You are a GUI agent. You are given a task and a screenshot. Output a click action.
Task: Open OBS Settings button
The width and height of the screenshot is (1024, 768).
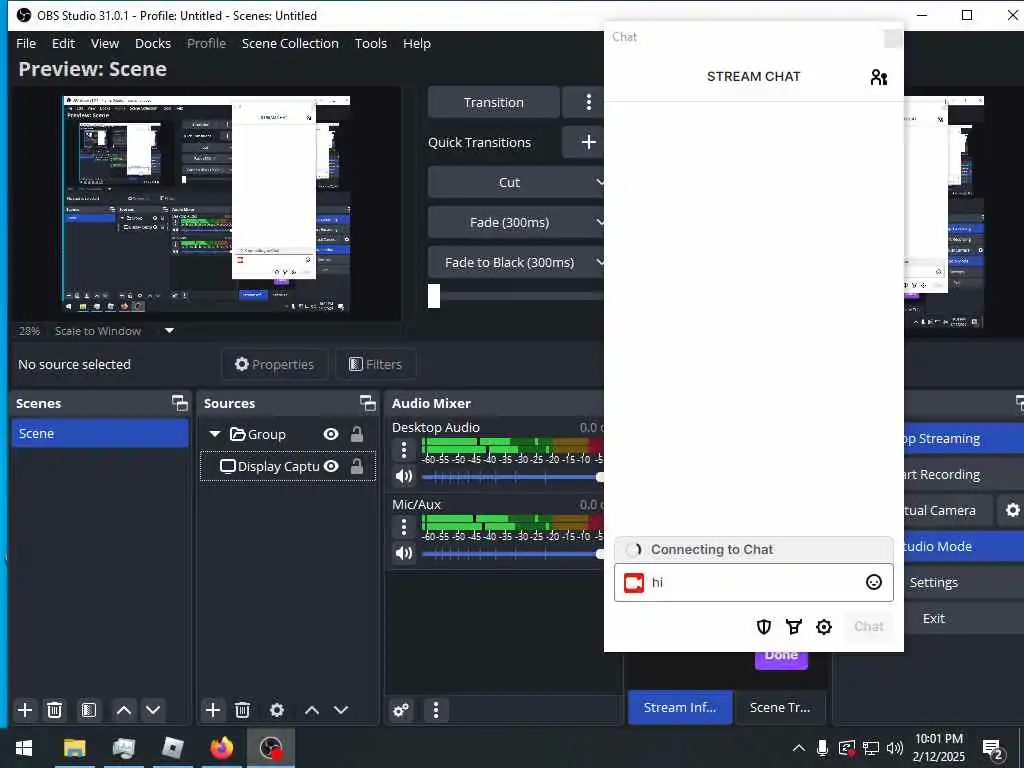tap(964, 582)
